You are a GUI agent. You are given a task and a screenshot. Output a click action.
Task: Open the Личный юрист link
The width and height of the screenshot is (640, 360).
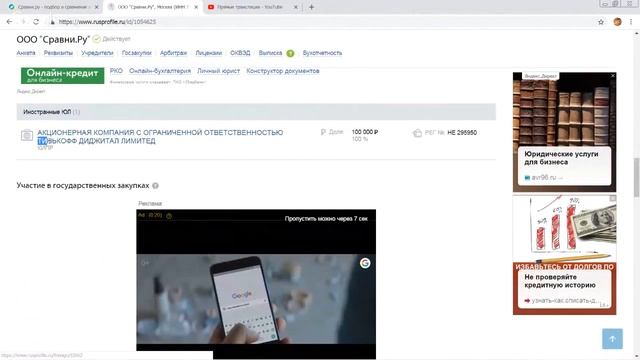[x=218, y=71]
